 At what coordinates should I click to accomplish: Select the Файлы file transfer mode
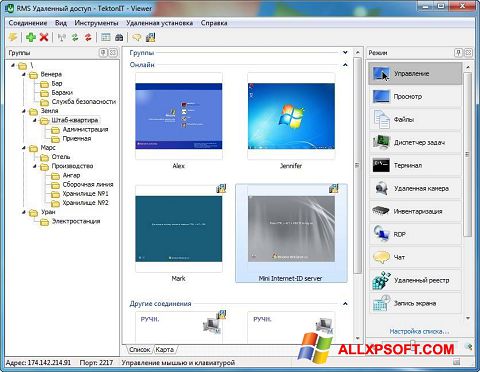[x=415, y=119]
